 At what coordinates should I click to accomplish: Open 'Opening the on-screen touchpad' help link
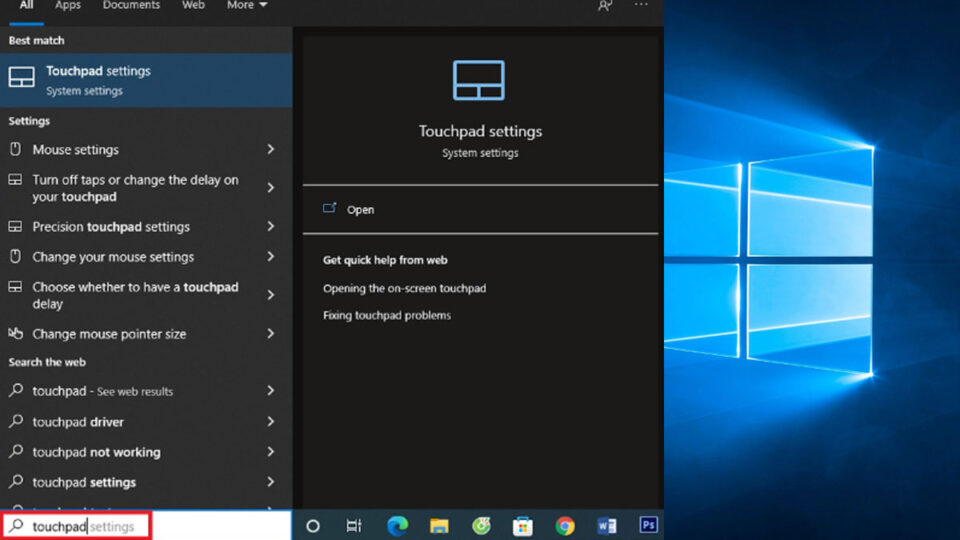click(404, 288)
